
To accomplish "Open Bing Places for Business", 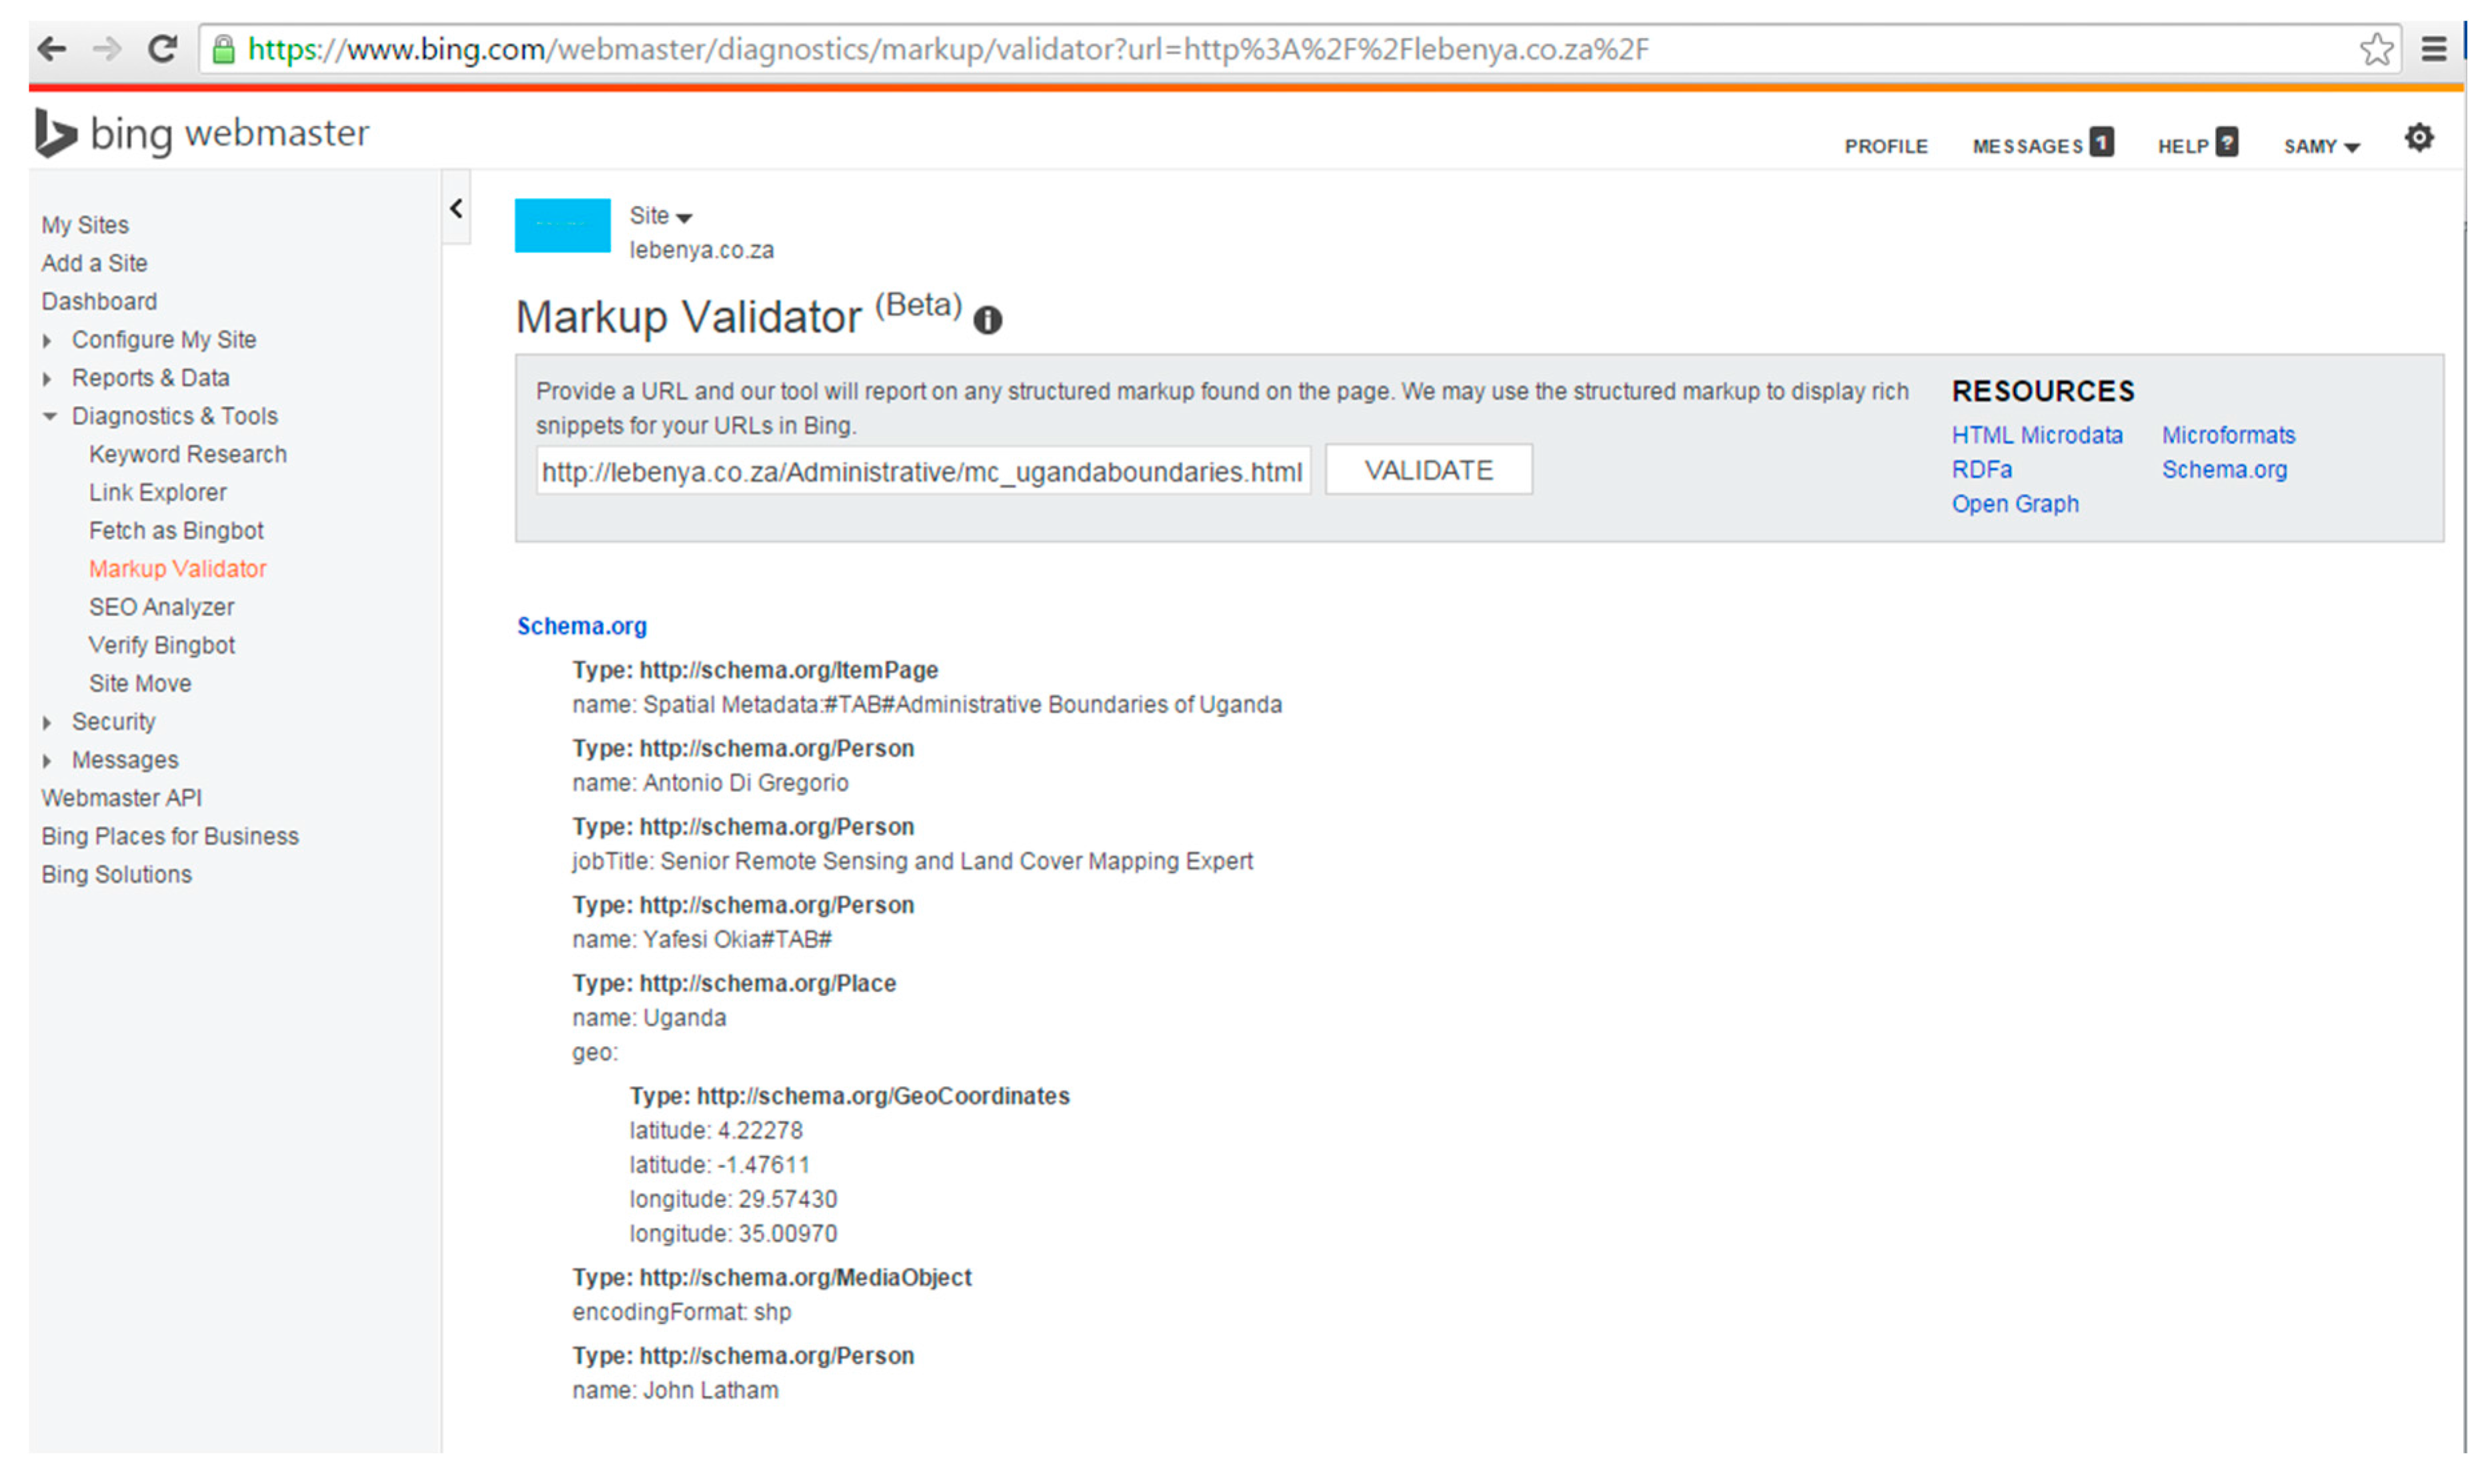I will pyautogui.click(x=170, y=836).
